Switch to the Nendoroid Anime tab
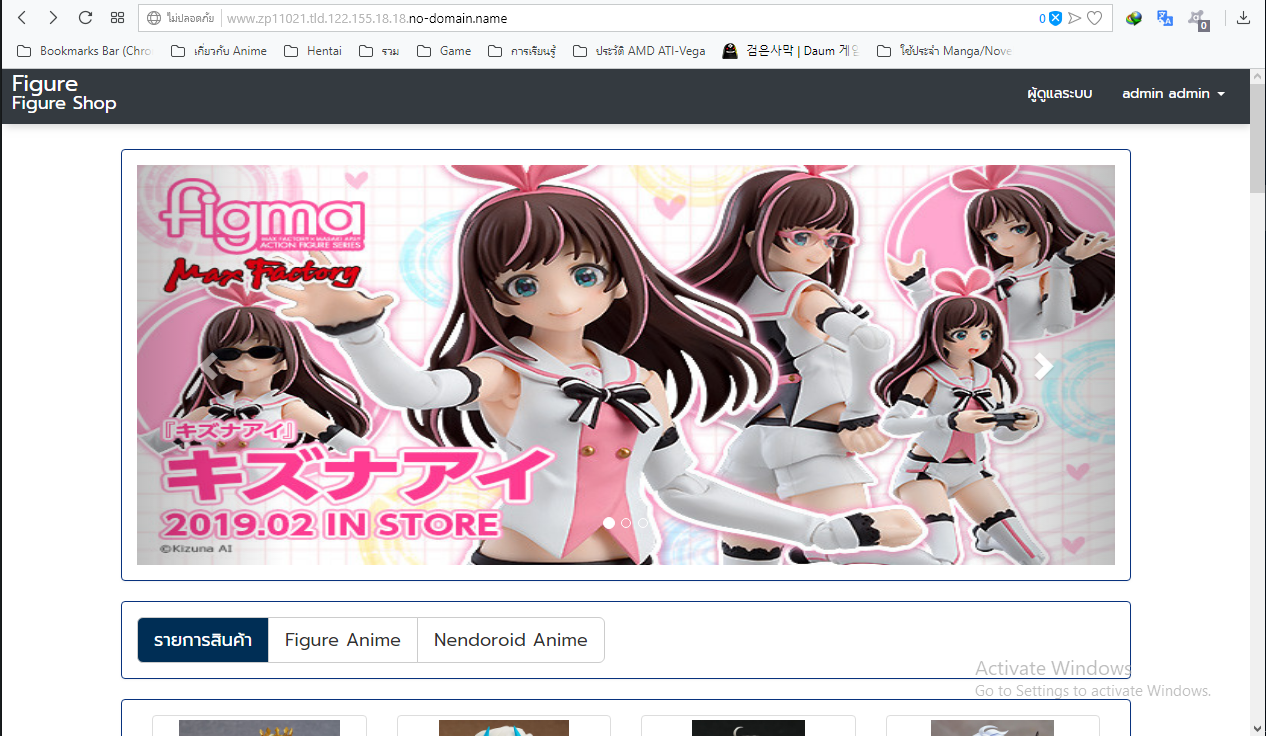The height and width of the screenshot is (736, 1266). [x=511, y=640]
